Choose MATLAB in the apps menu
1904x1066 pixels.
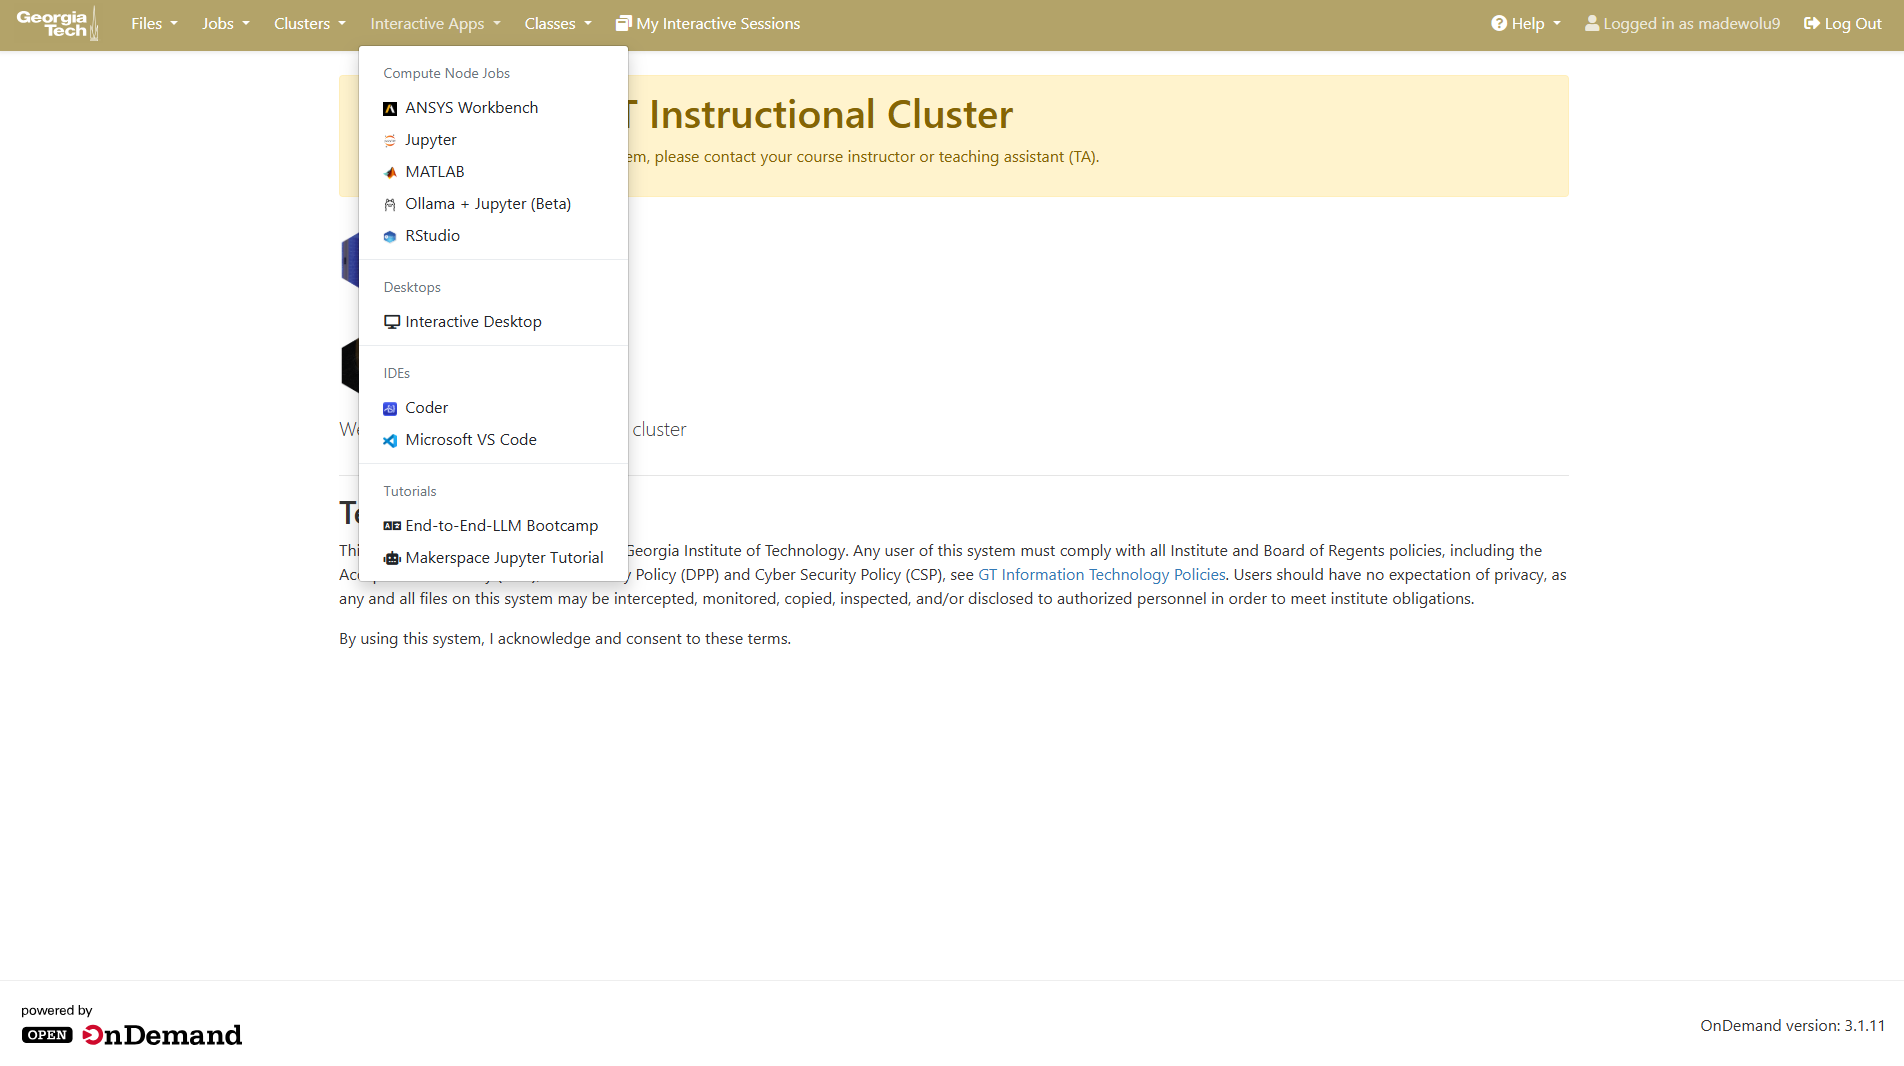(x=493, y=172)
